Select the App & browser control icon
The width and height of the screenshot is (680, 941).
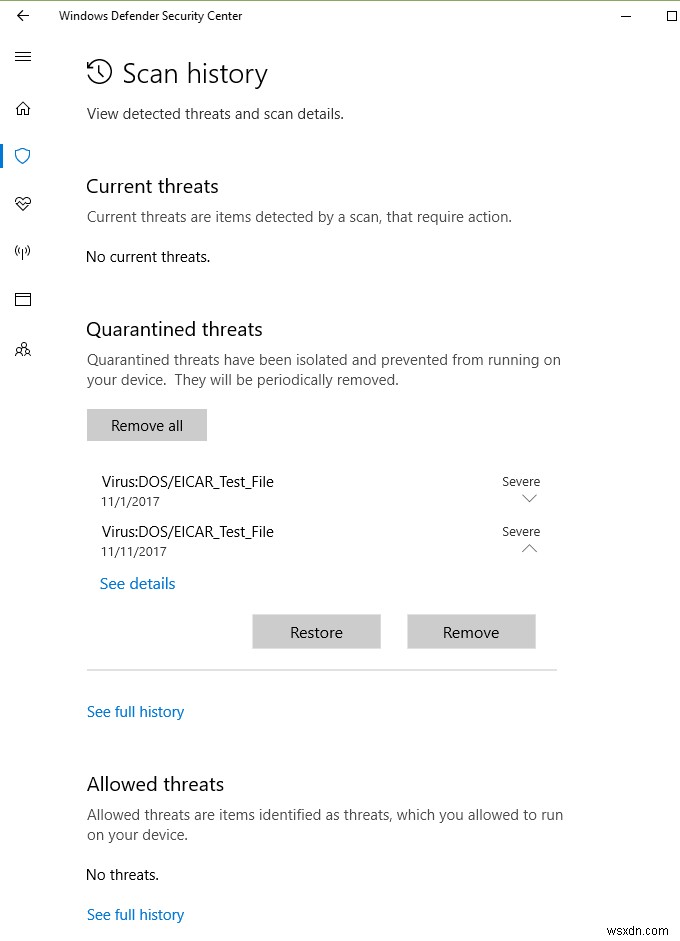coord(22,299)
